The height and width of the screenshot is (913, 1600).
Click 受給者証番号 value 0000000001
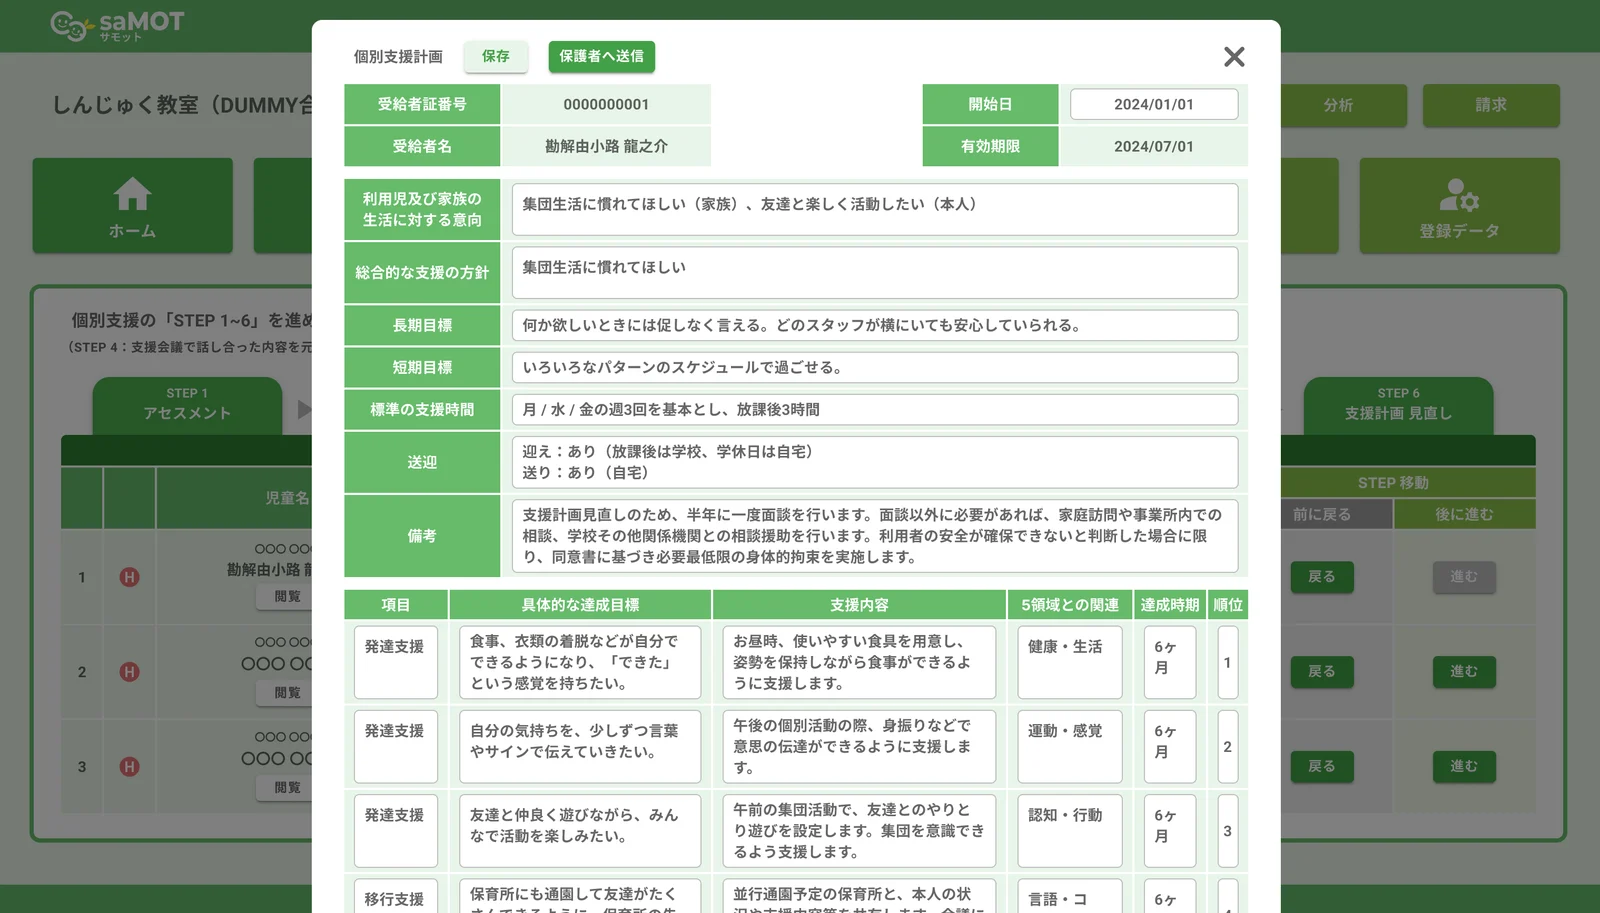tap(606, 104)
